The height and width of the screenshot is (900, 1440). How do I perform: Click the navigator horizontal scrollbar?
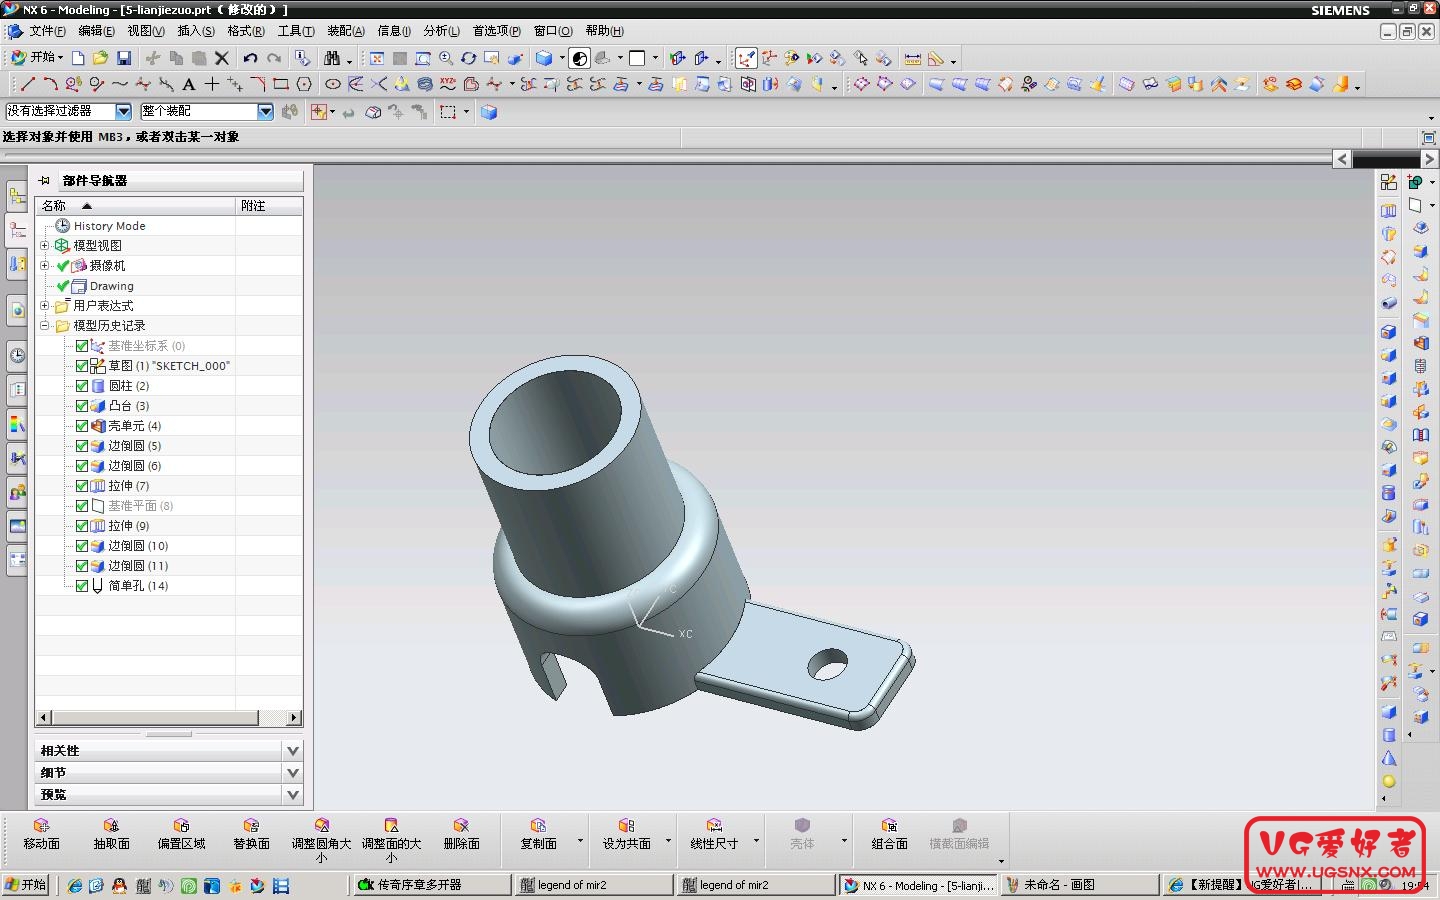pos(155,718)
